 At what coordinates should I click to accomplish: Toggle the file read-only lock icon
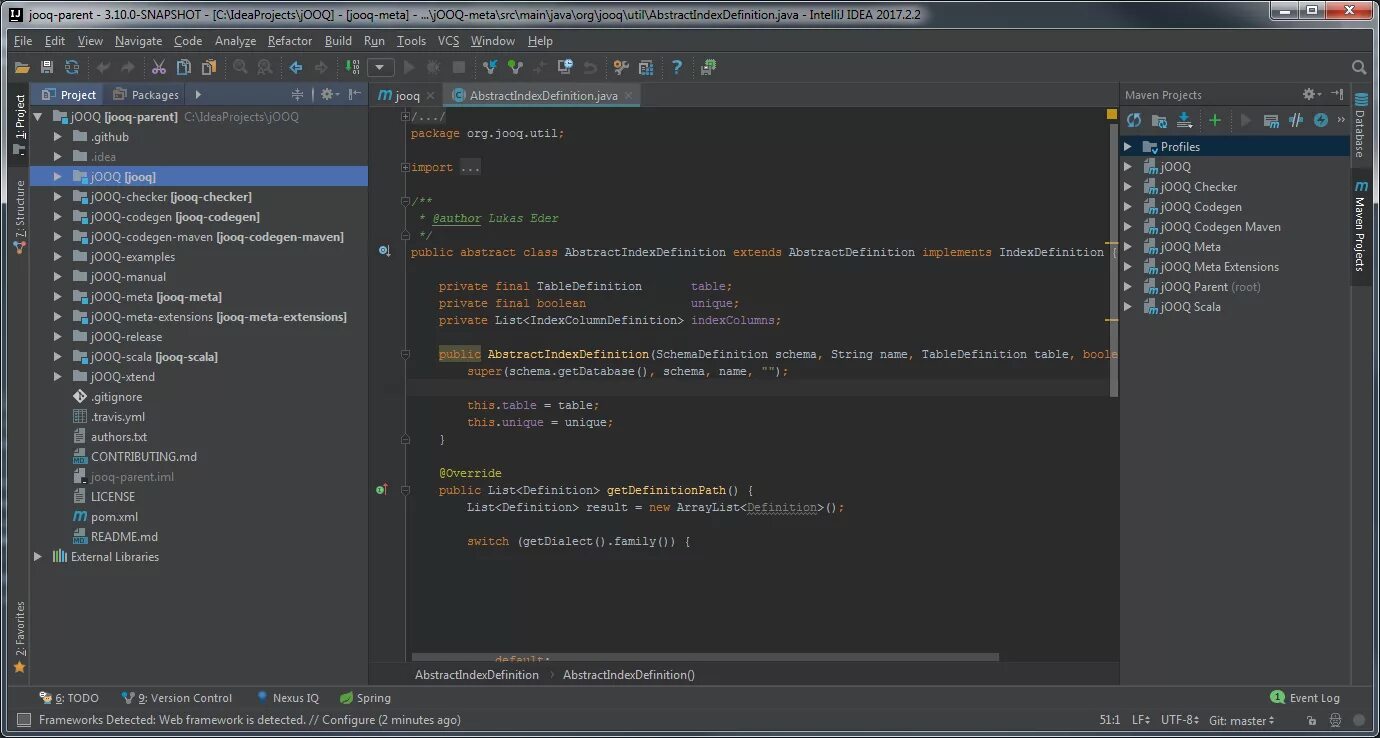pyautogui.click(x=1311, y=720)
